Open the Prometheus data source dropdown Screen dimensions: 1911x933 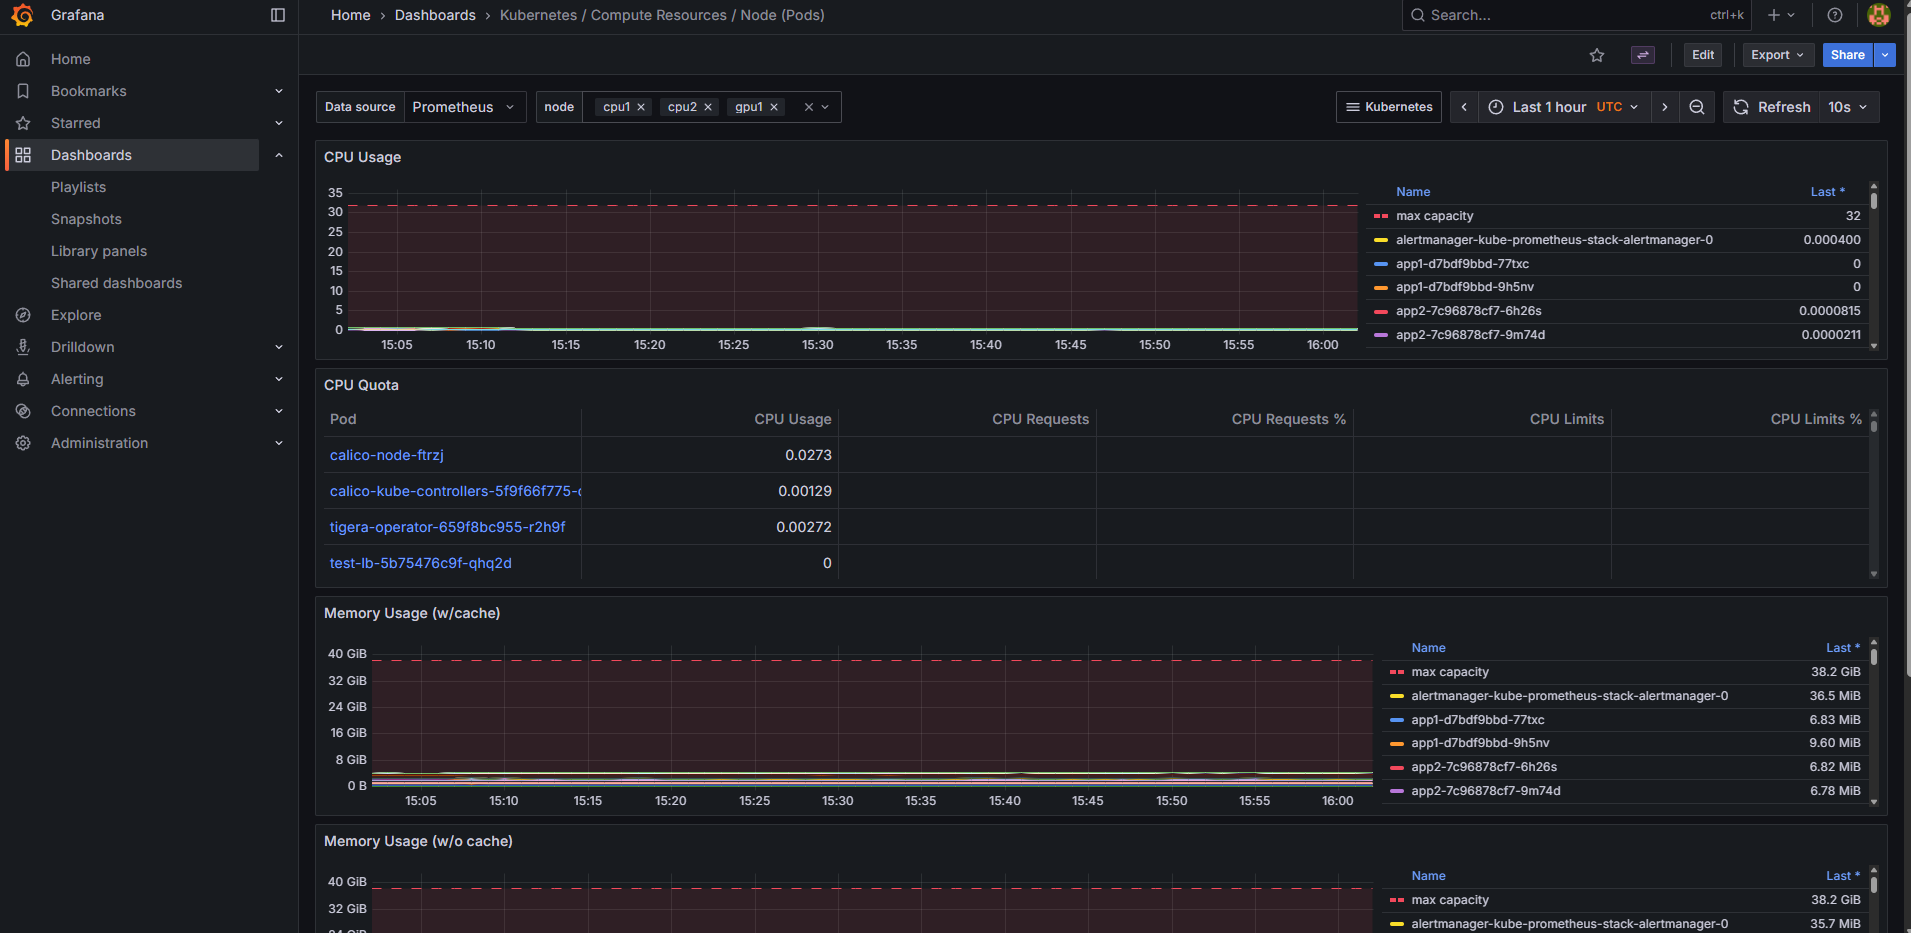coord(464,107)
